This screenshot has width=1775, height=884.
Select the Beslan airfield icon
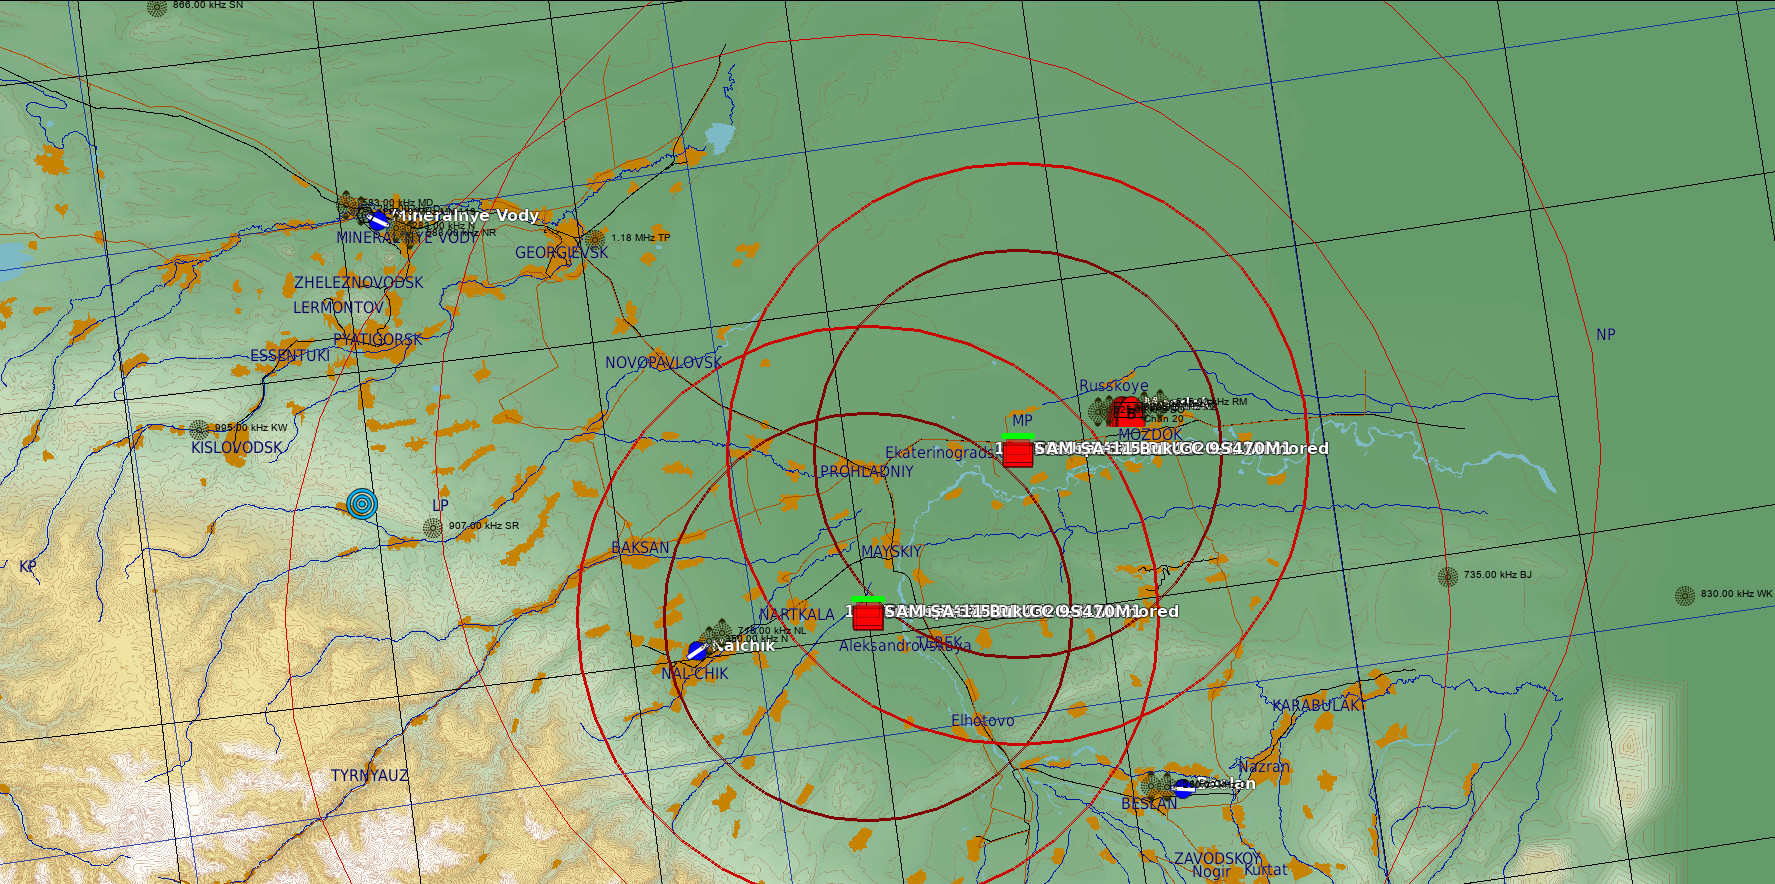(x=1184, y=788)
